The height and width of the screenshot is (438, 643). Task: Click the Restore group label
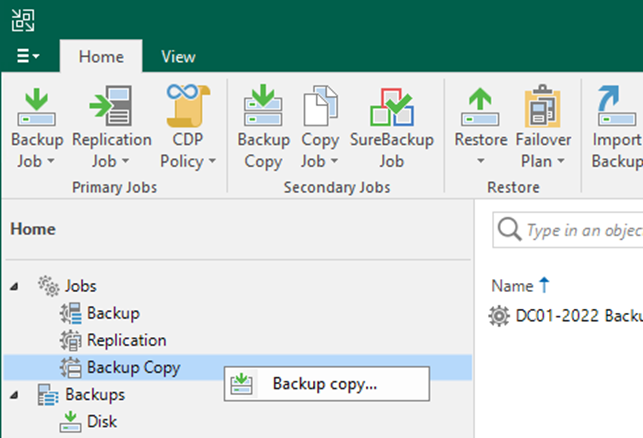(x=513, y=187)
